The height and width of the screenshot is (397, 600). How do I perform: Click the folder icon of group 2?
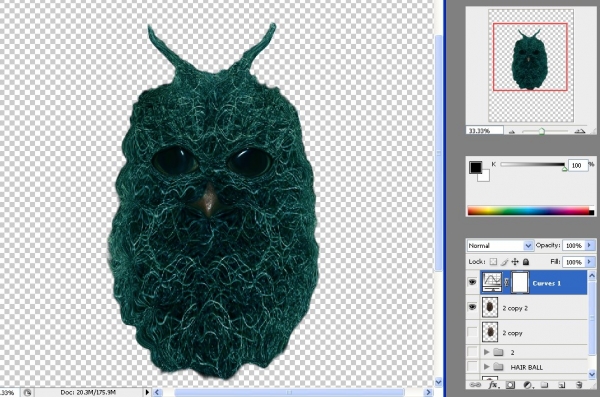tap(498, 352)
